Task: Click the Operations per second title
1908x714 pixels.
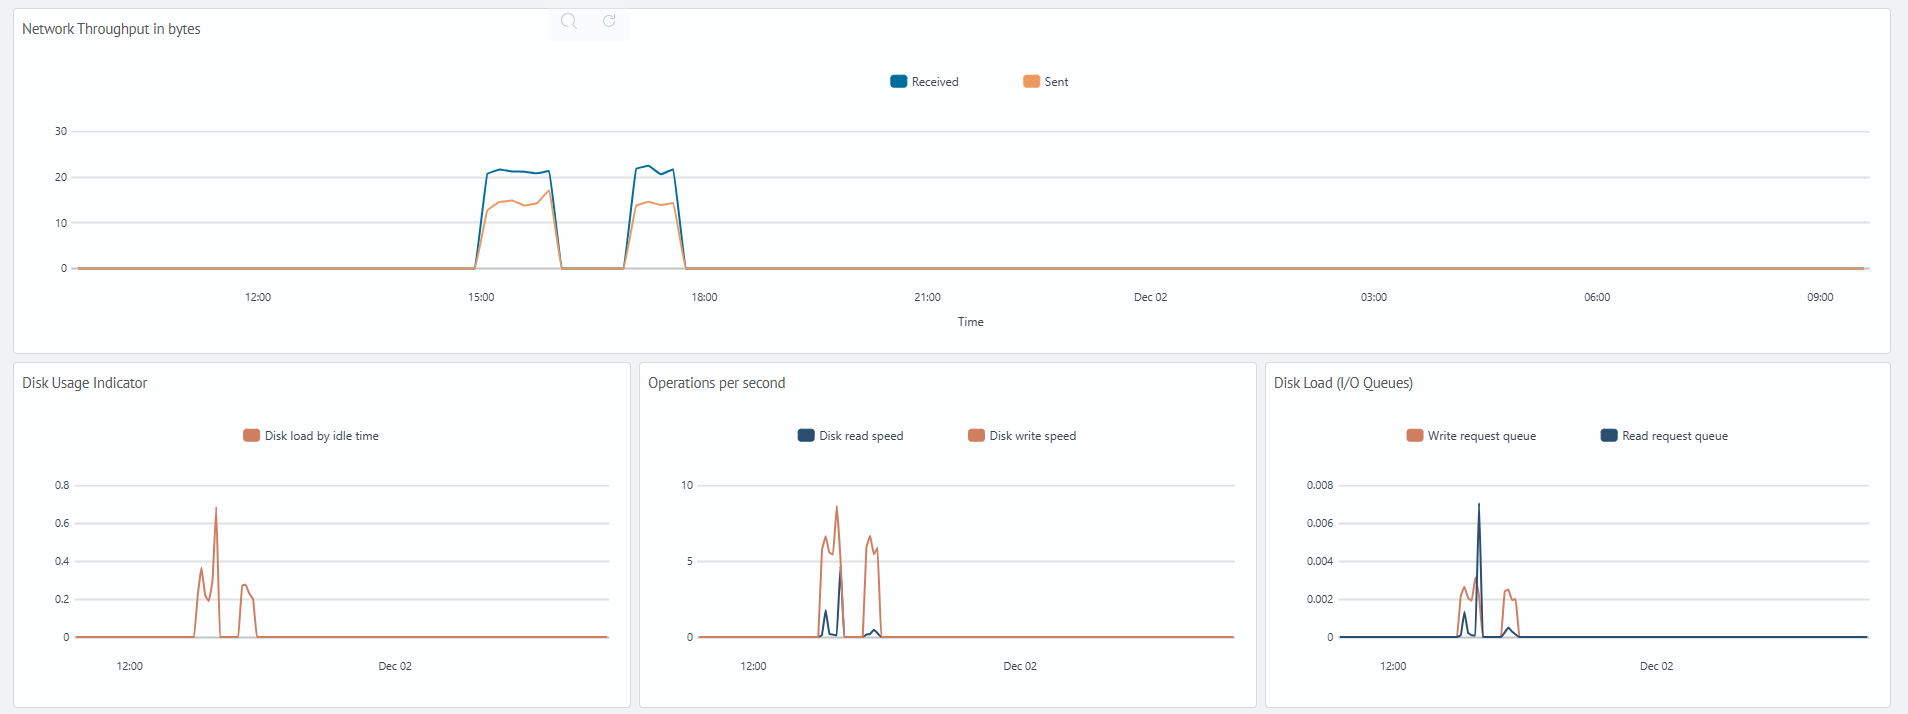Action: coord(717,383)
